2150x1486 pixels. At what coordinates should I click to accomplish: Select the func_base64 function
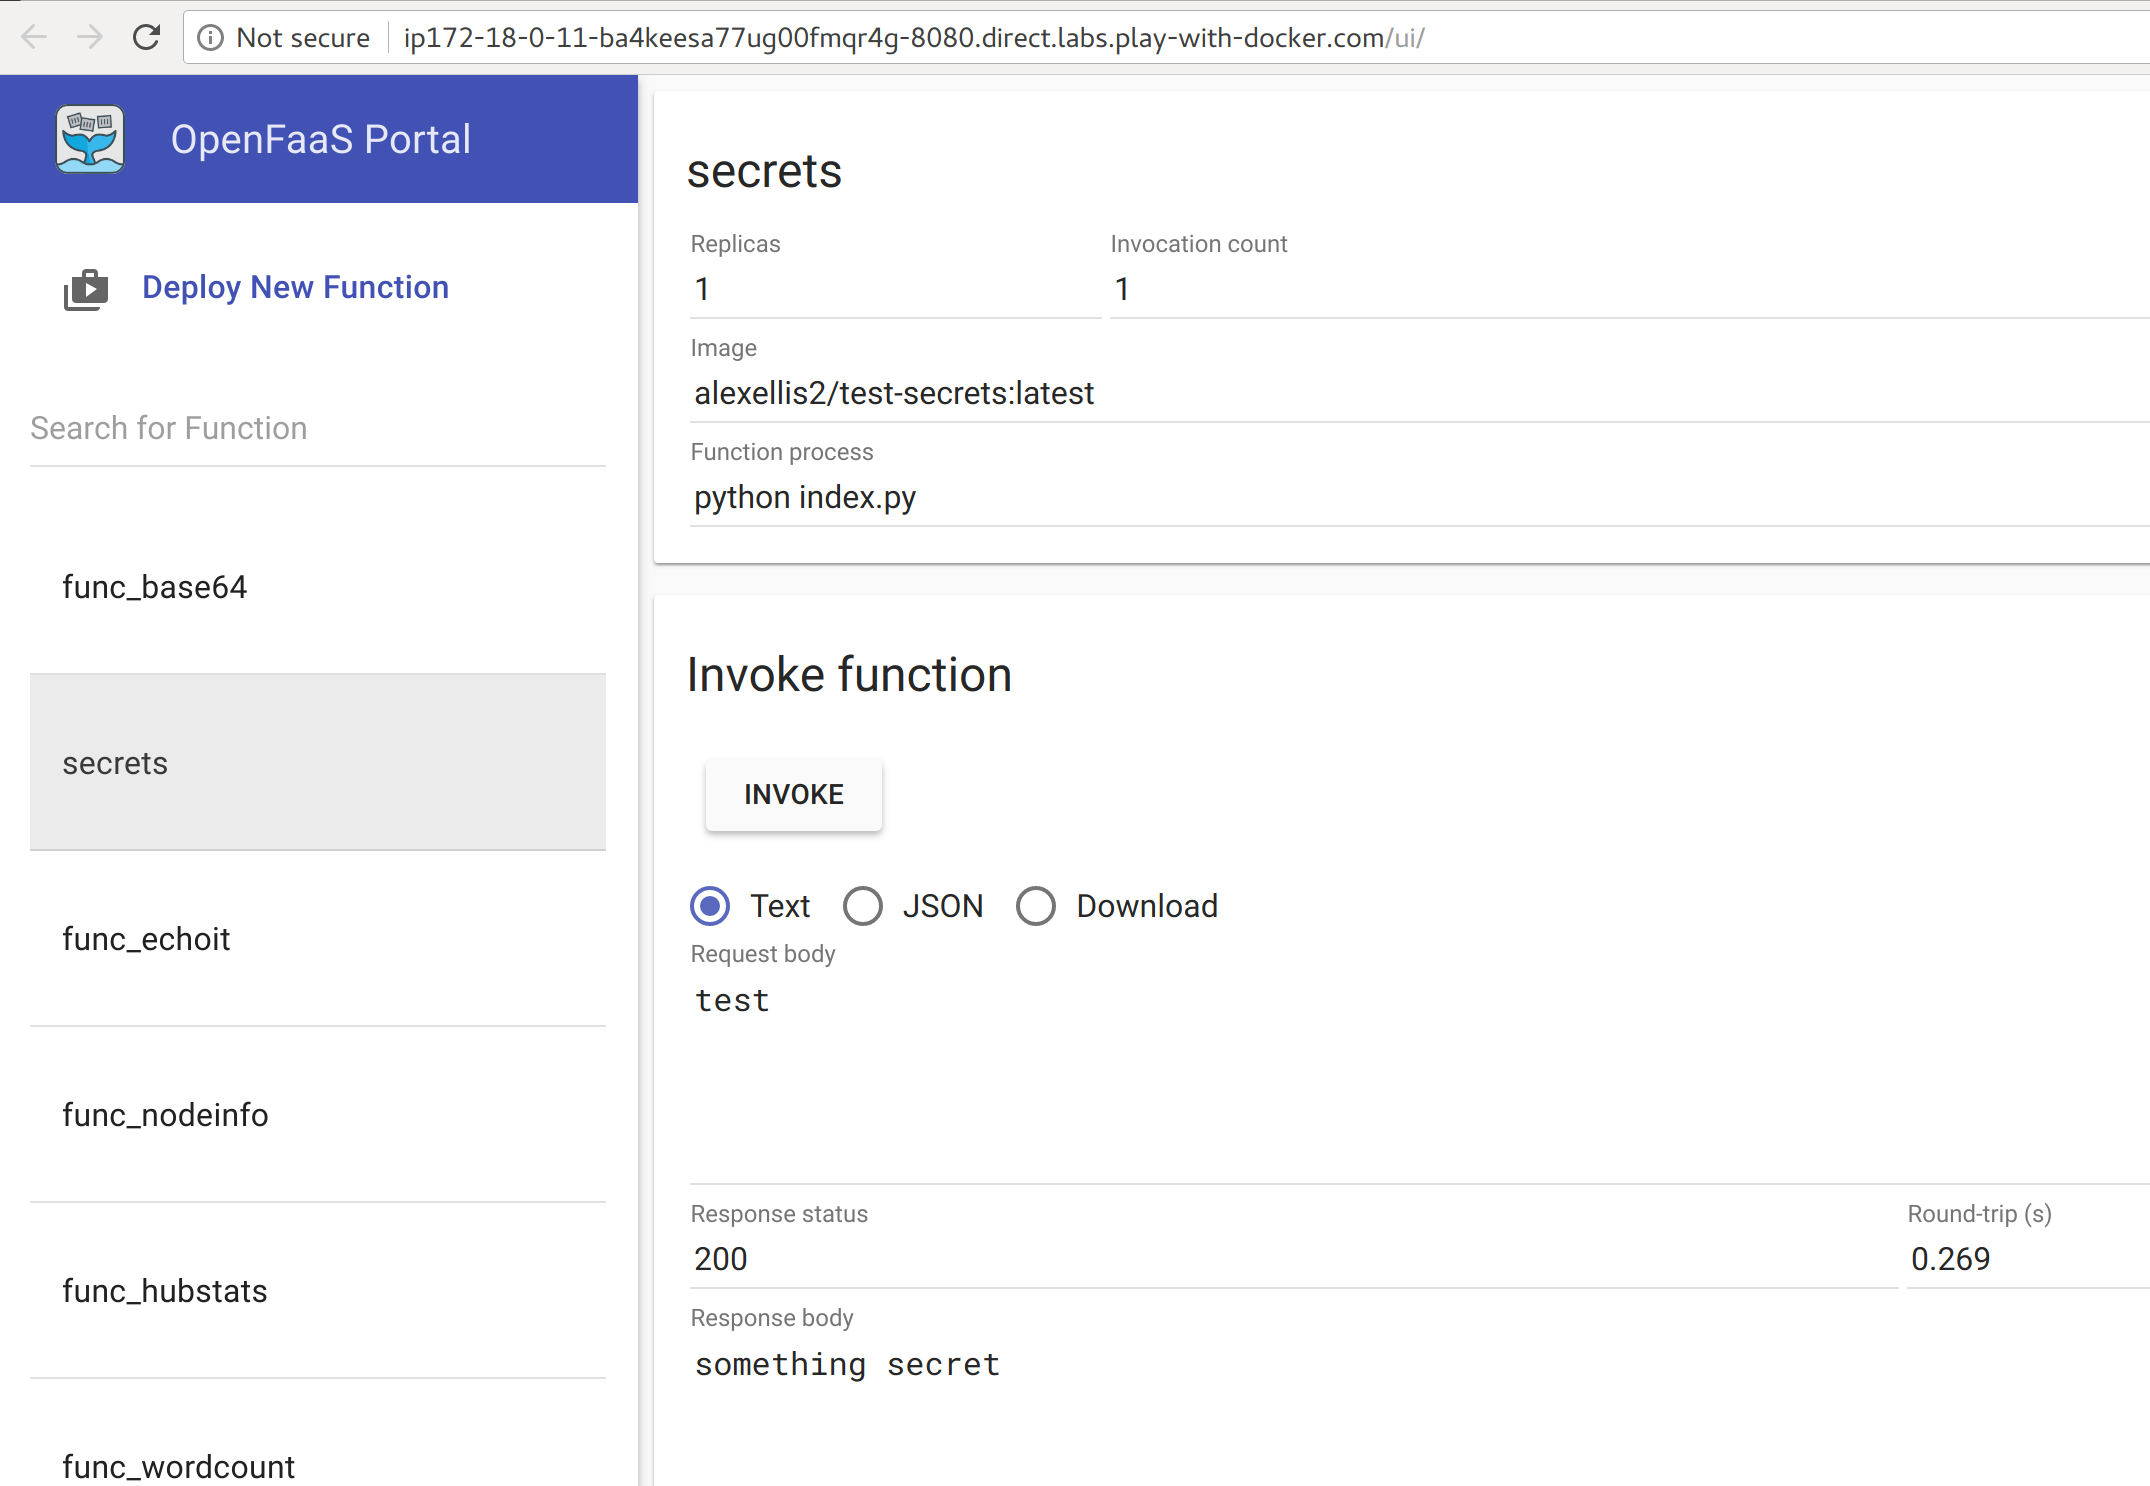[155, 587]
